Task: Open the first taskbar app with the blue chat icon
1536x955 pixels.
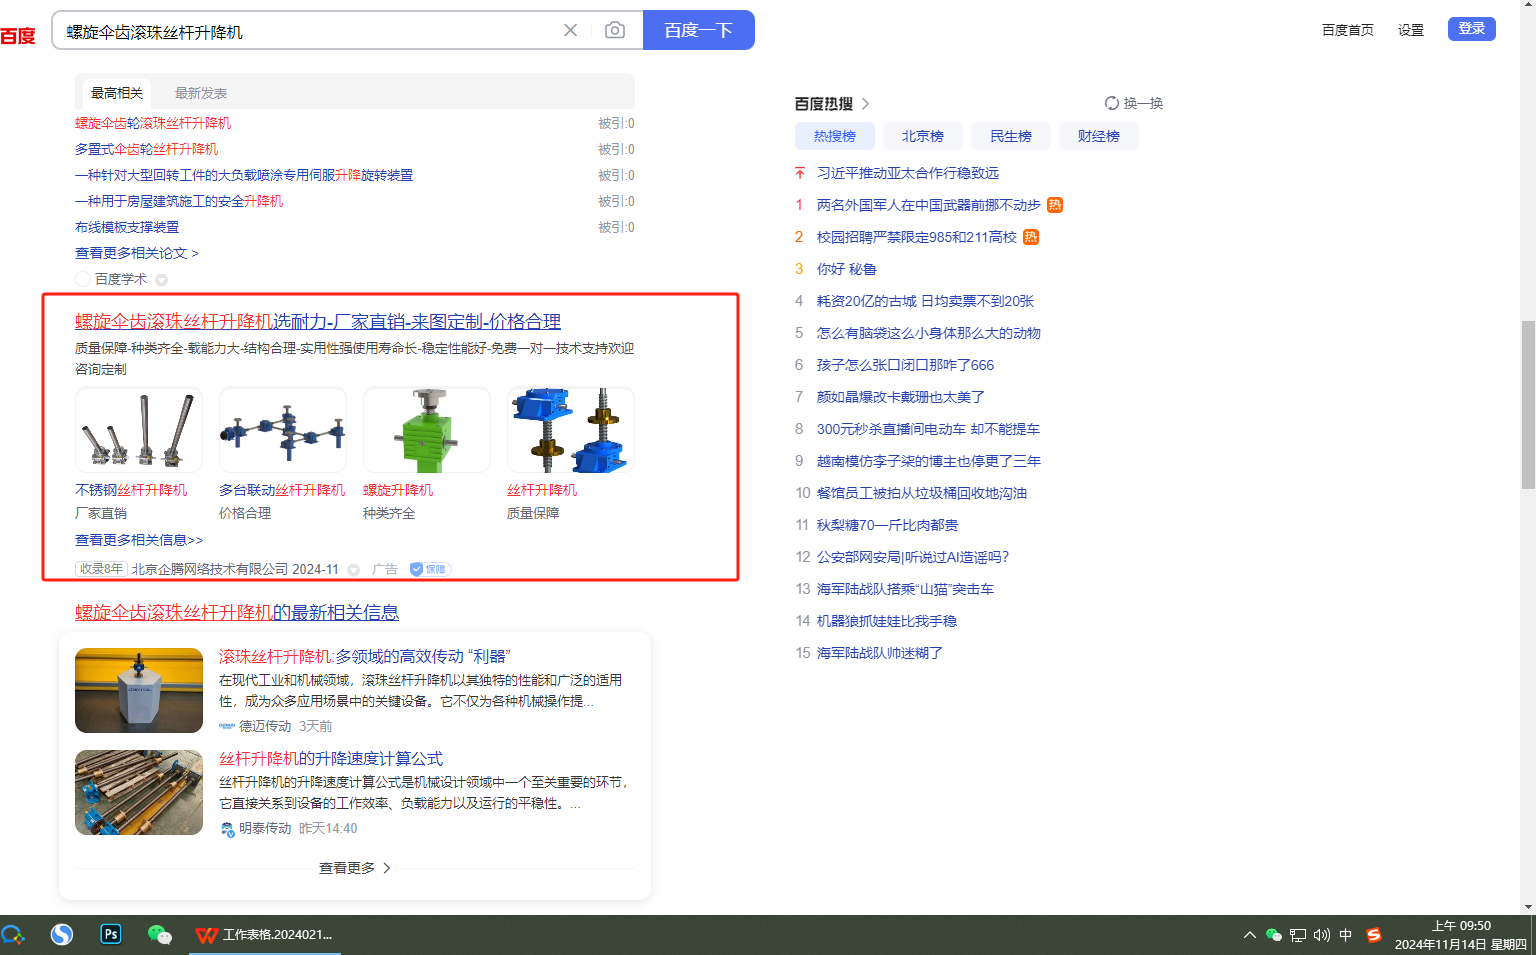Action: tap(12, 935)
